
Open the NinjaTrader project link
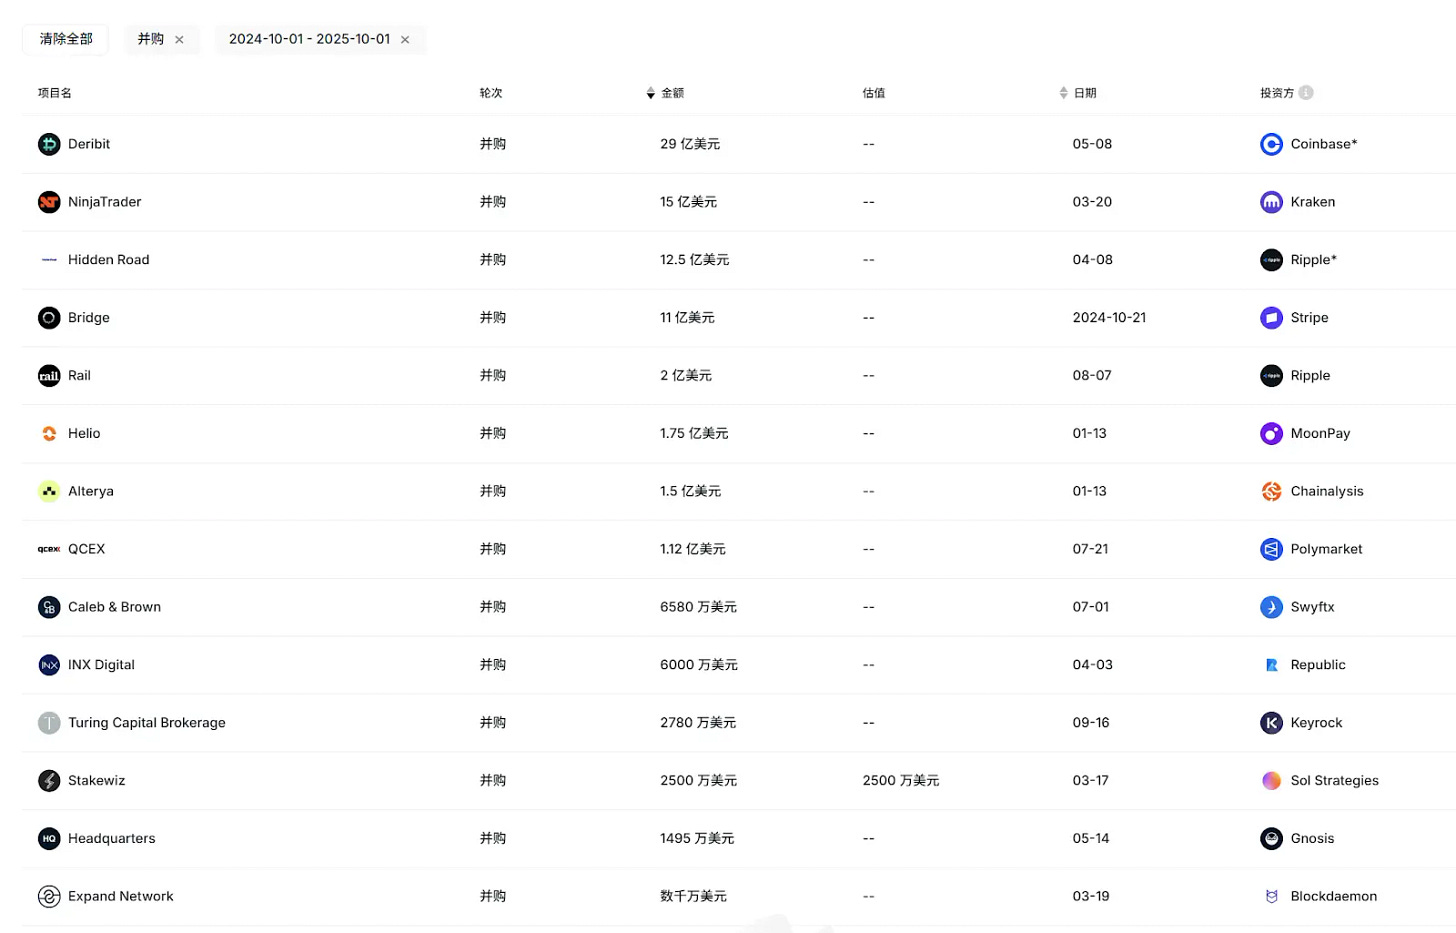tap(105, 202)
